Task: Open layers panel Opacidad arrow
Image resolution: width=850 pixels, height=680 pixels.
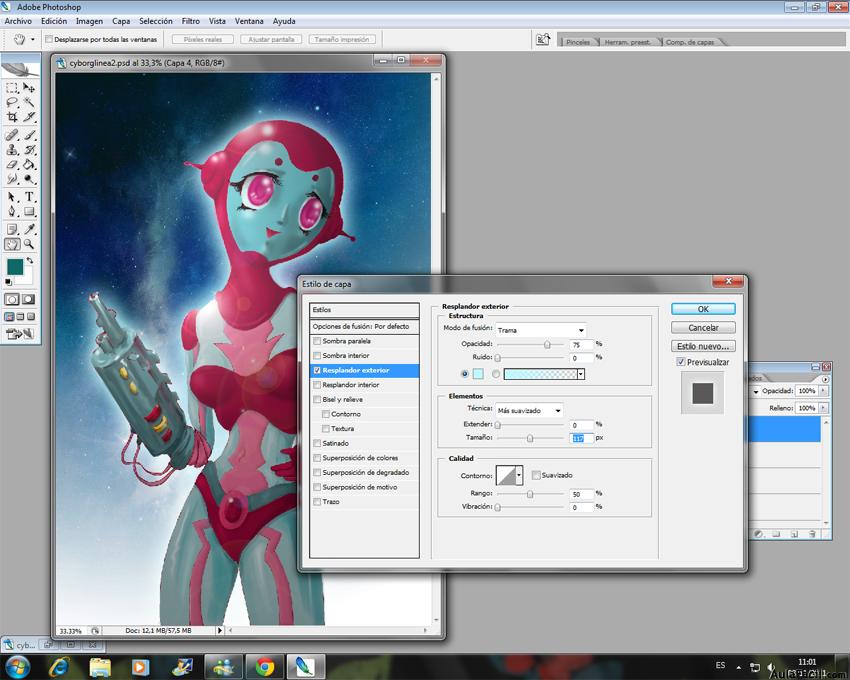Action: click(x=823, y=390)
